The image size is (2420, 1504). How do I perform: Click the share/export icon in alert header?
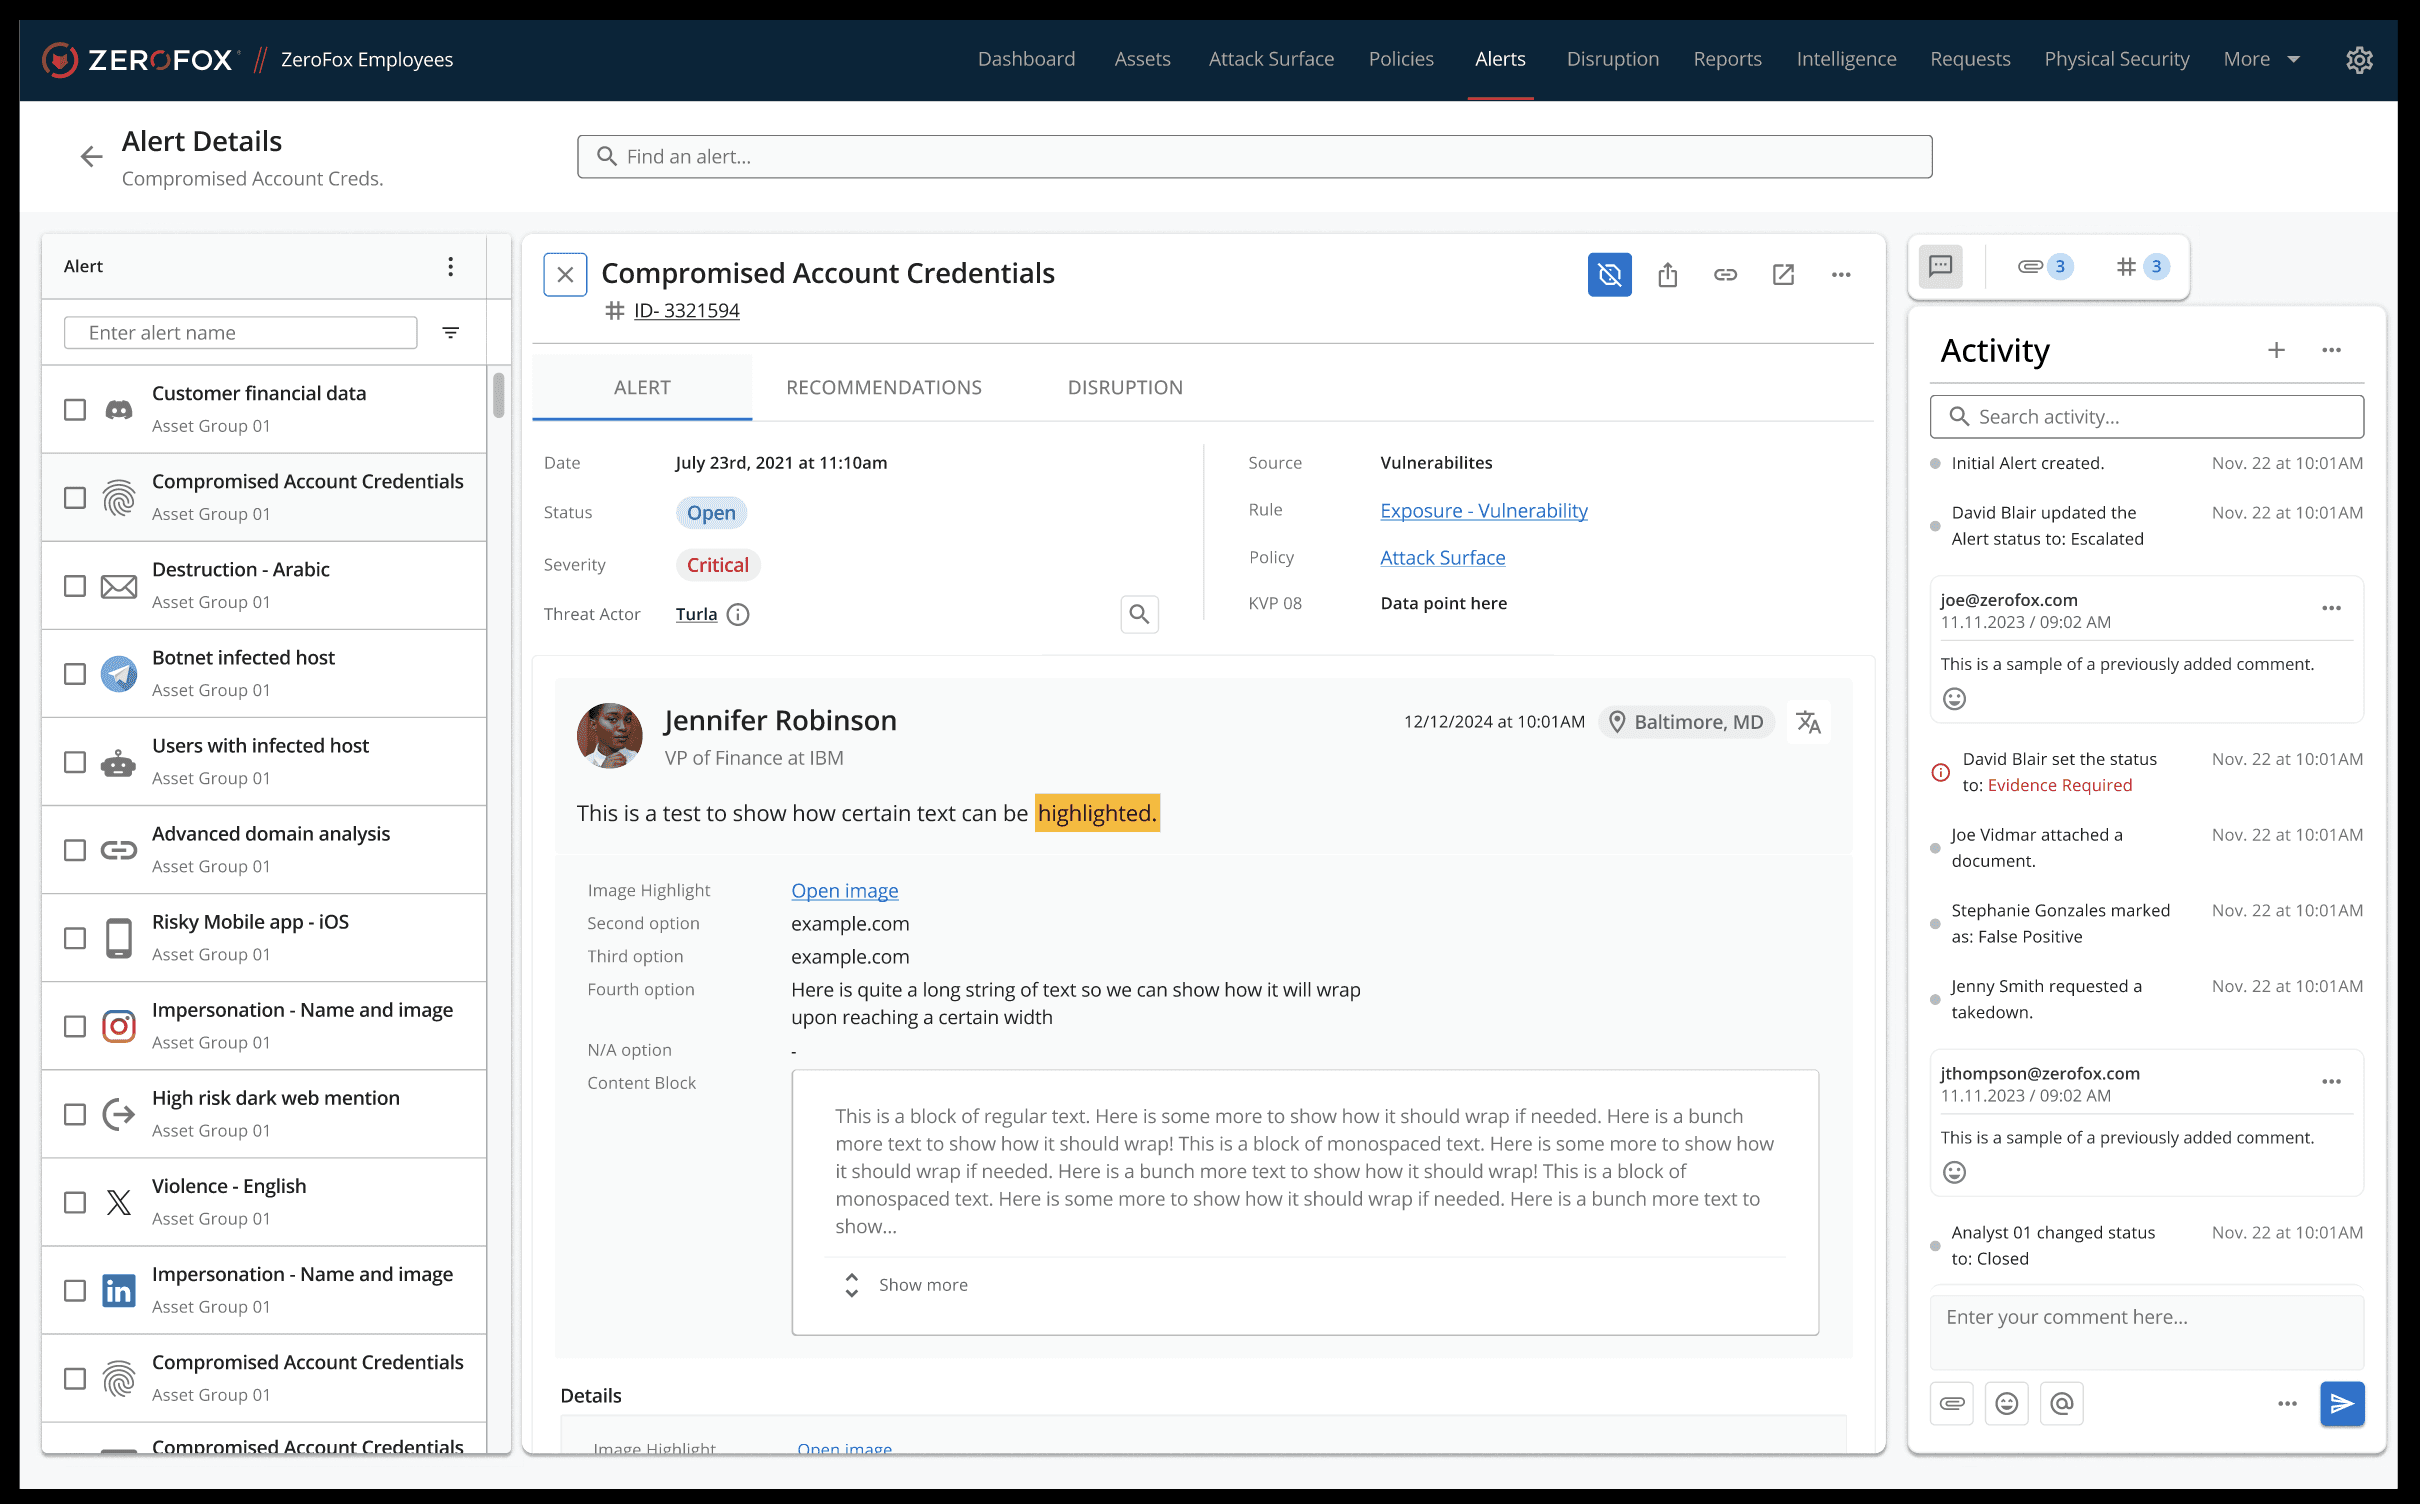1667,274
